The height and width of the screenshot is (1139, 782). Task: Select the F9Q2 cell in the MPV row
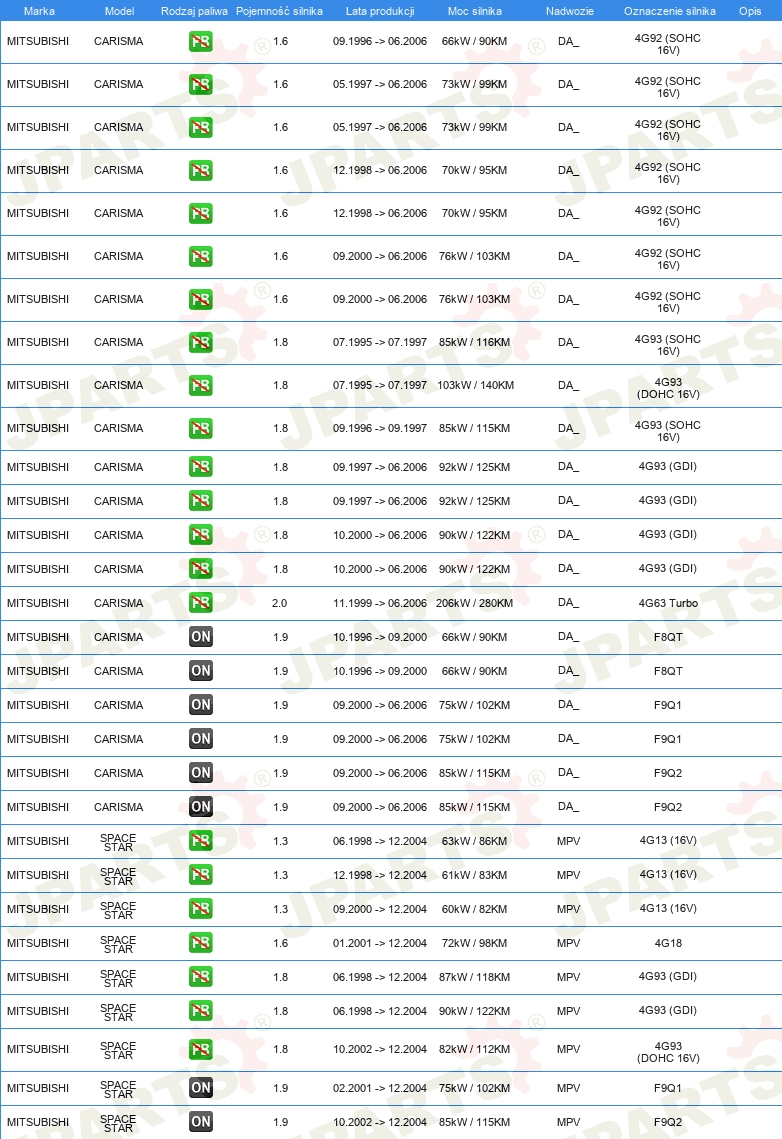tap(668, 1122)
